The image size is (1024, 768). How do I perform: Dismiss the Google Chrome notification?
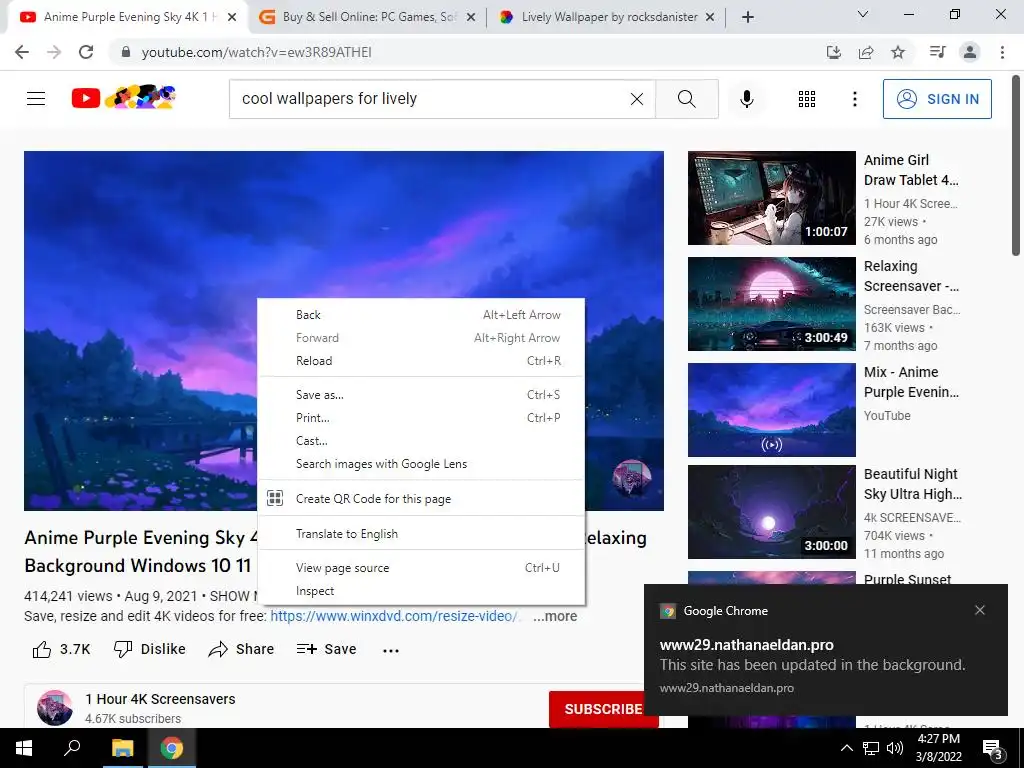coord(980,610)
